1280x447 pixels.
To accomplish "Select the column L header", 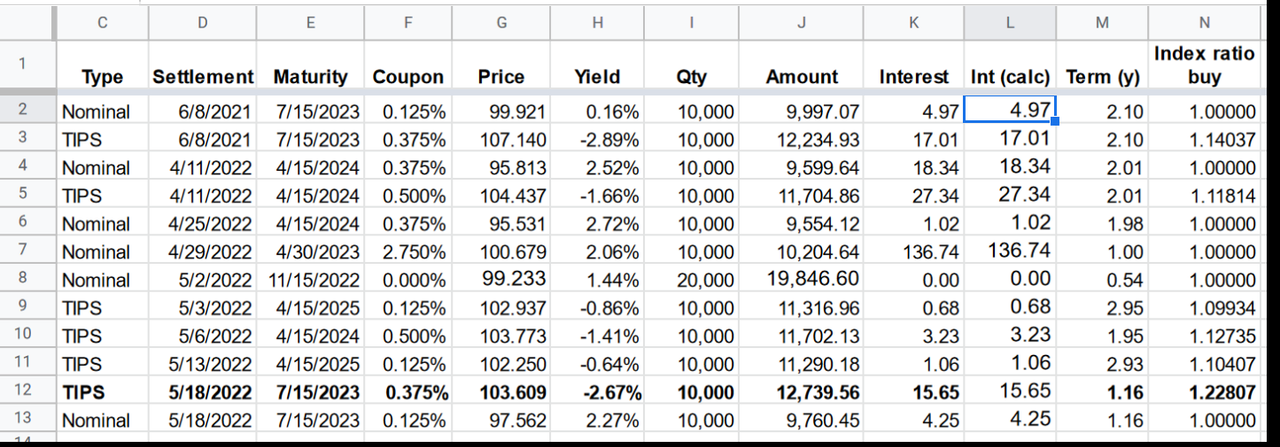I will coord(1009,22).
